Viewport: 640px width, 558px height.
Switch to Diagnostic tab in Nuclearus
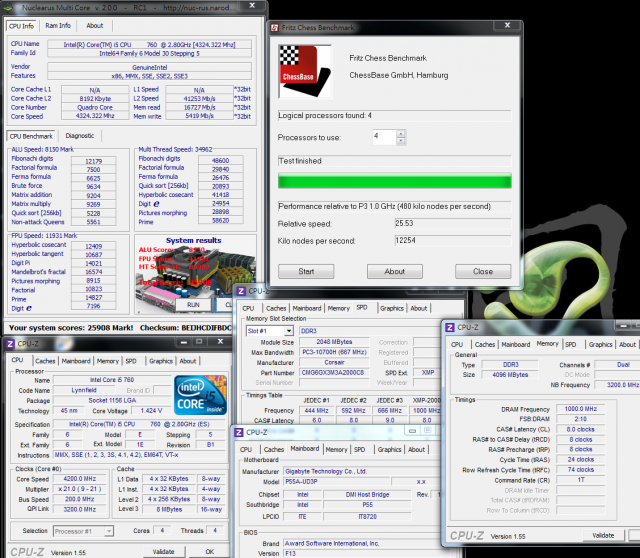click(80, 136)
